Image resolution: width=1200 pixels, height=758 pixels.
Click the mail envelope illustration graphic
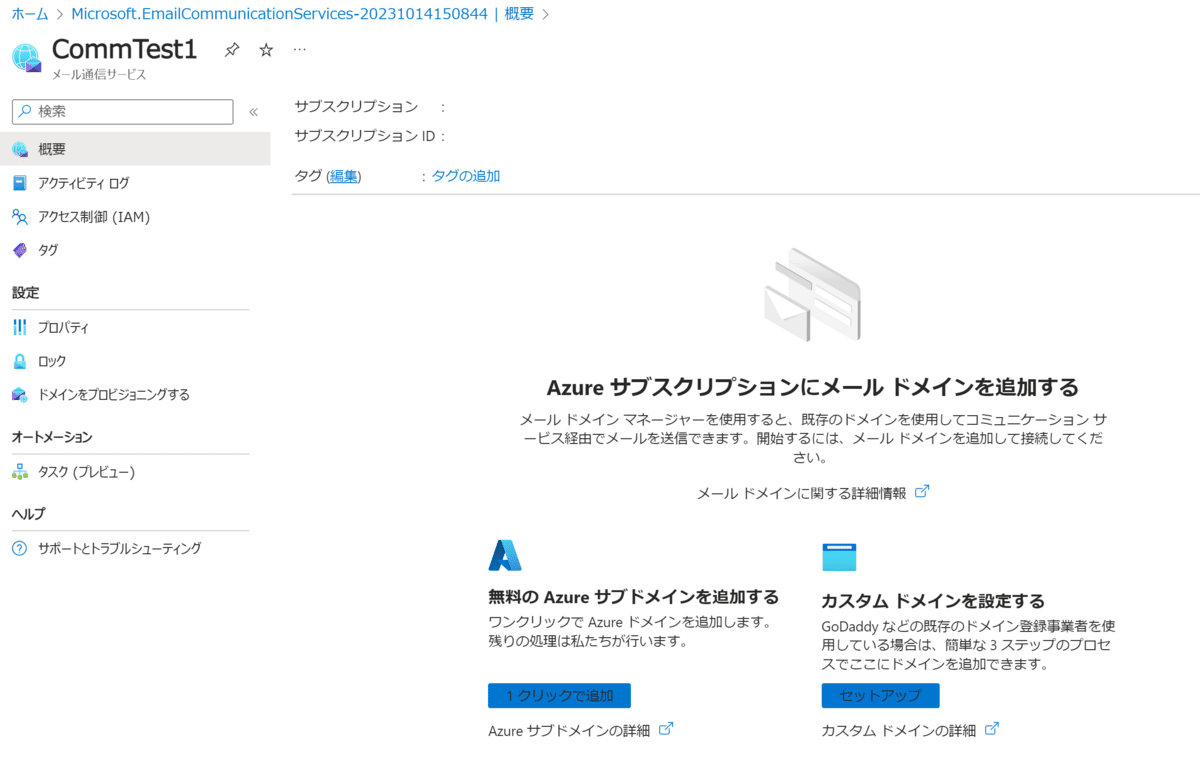point(812,296)
